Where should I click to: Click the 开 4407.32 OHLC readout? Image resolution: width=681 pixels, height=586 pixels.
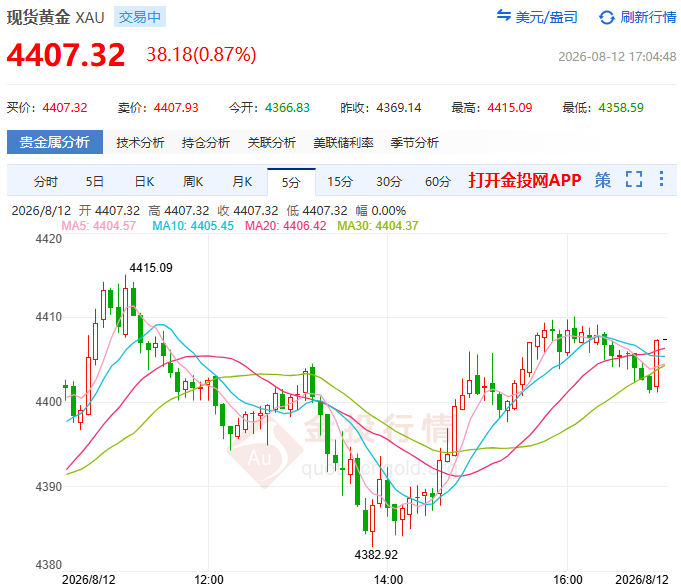click(109, 211)
